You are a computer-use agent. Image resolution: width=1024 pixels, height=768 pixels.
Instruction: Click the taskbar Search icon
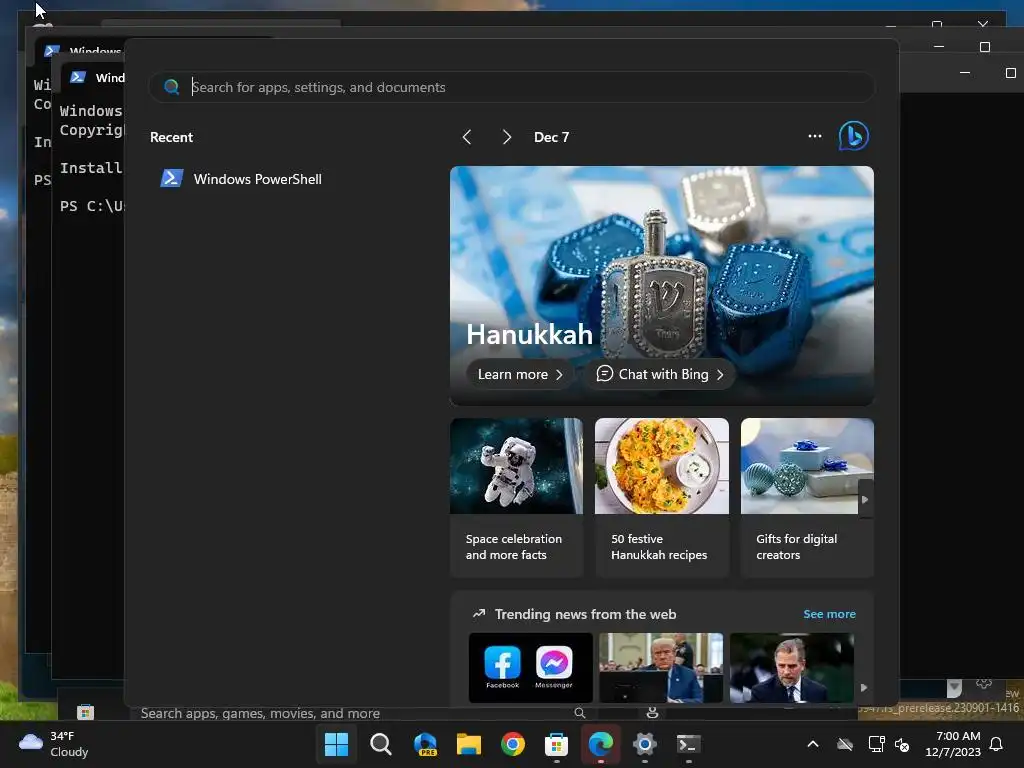(381, 744)
